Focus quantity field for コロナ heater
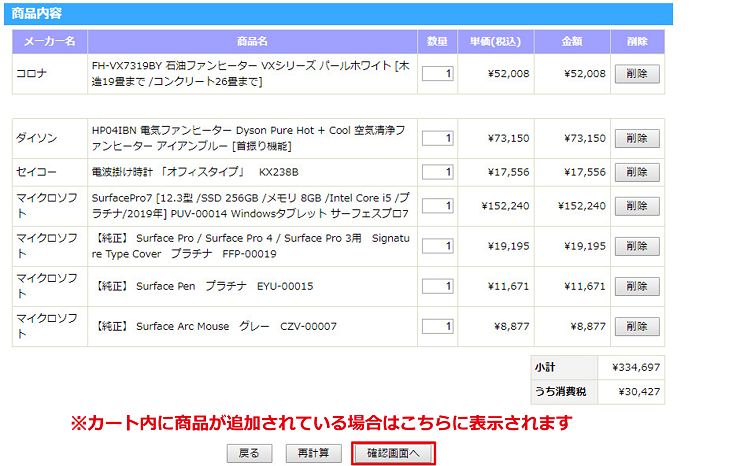 tap(438, 74)
